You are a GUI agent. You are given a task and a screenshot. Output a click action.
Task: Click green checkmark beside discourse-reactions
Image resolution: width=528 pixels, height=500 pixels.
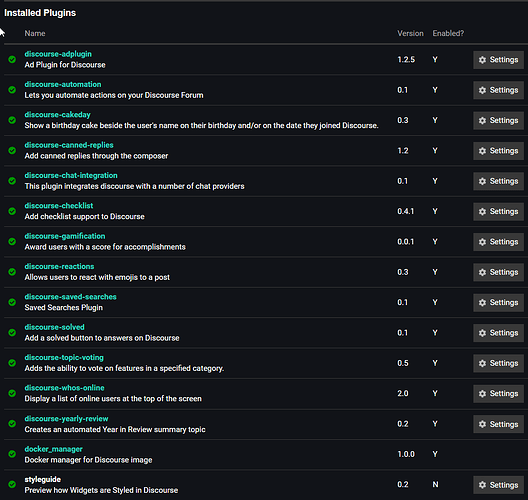12,272
